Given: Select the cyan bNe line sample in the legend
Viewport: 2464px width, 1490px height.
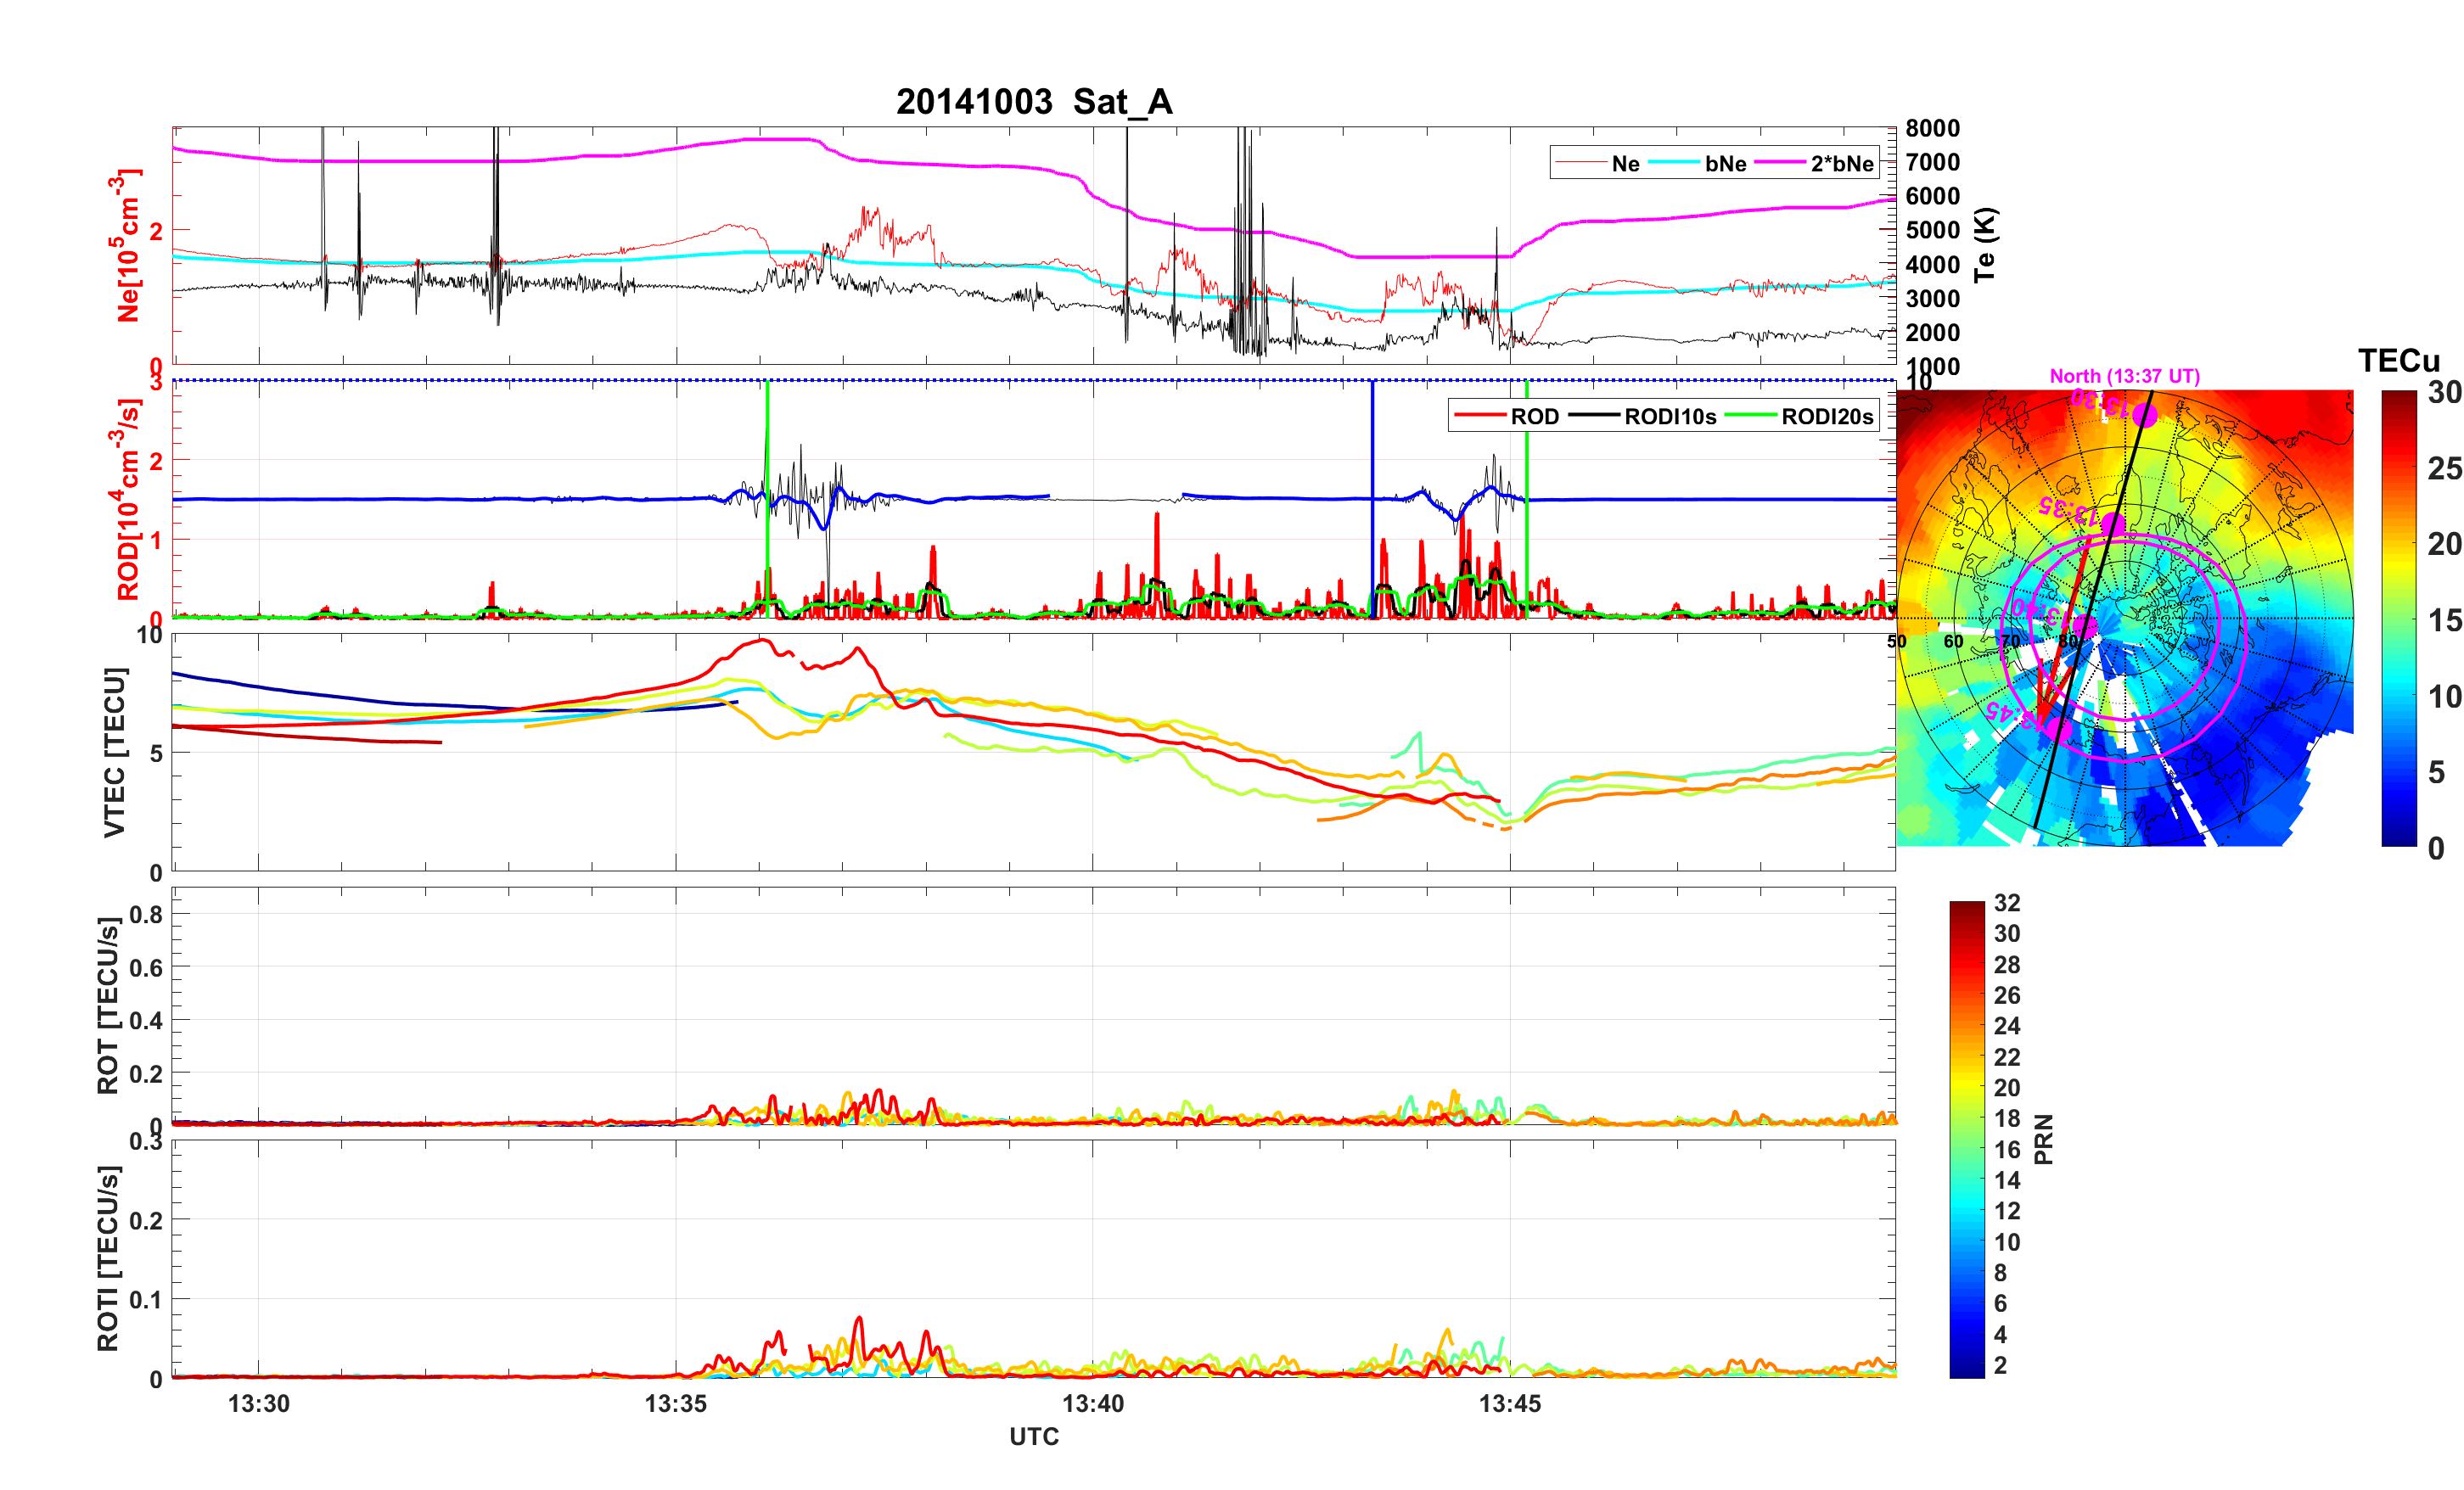Looking at the screenshot, I should pos(1673,163).
